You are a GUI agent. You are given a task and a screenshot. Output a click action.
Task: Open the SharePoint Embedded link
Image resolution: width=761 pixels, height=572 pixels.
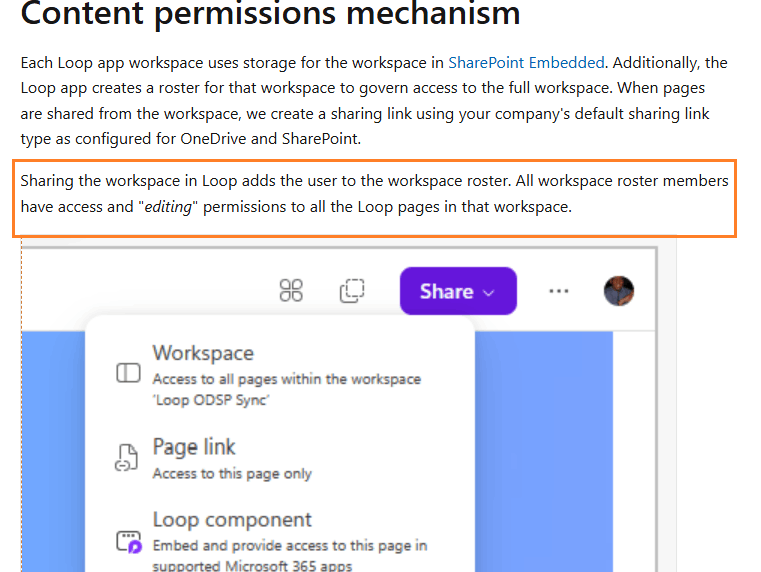526,63
